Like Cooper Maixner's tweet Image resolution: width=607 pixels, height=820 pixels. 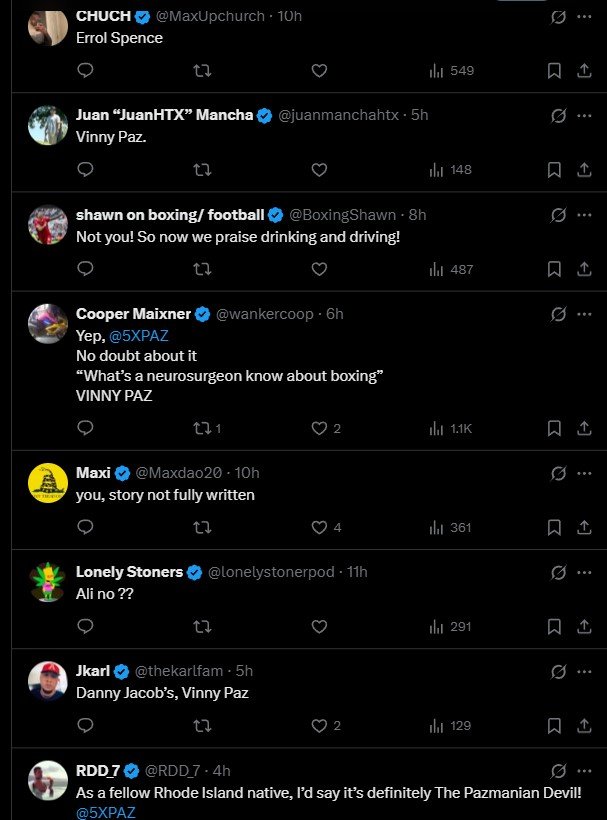pyautogui.click(x=319, y=428)
